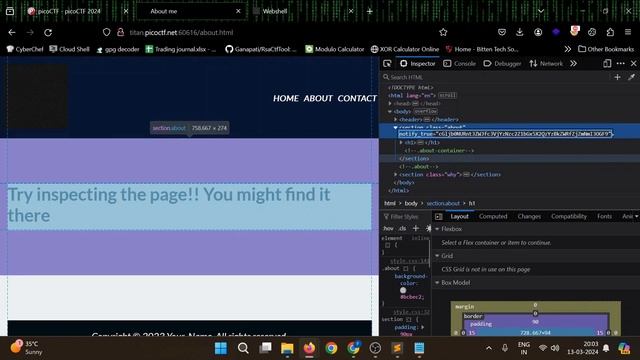Viewport: 640px width, 360px height.
Task: Show more bookmarks chevron
Action: click(x=567, y=49)
